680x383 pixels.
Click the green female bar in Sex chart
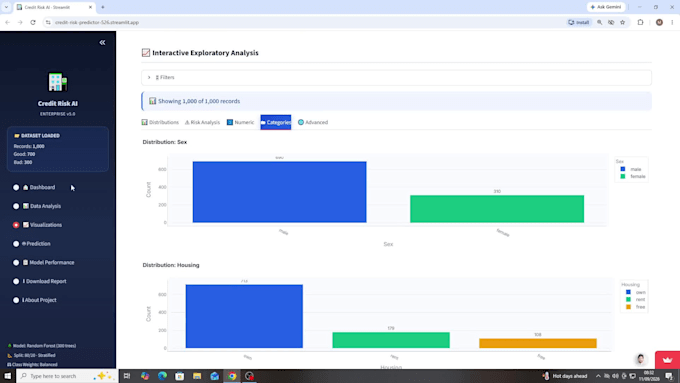497,209
